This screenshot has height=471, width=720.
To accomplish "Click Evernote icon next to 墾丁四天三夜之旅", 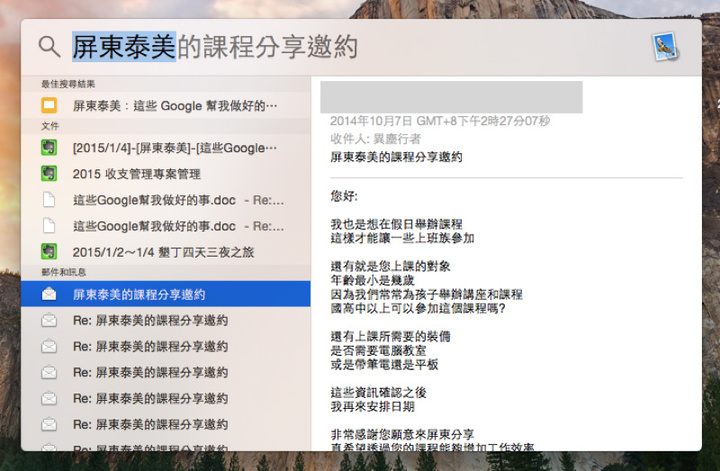I will [48, 251].
